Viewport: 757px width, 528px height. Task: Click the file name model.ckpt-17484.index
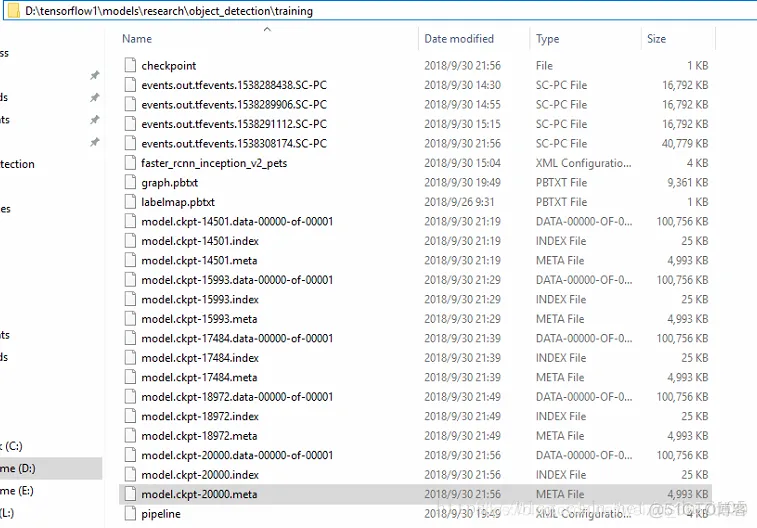pyautogui.click(x=200, y=358)
